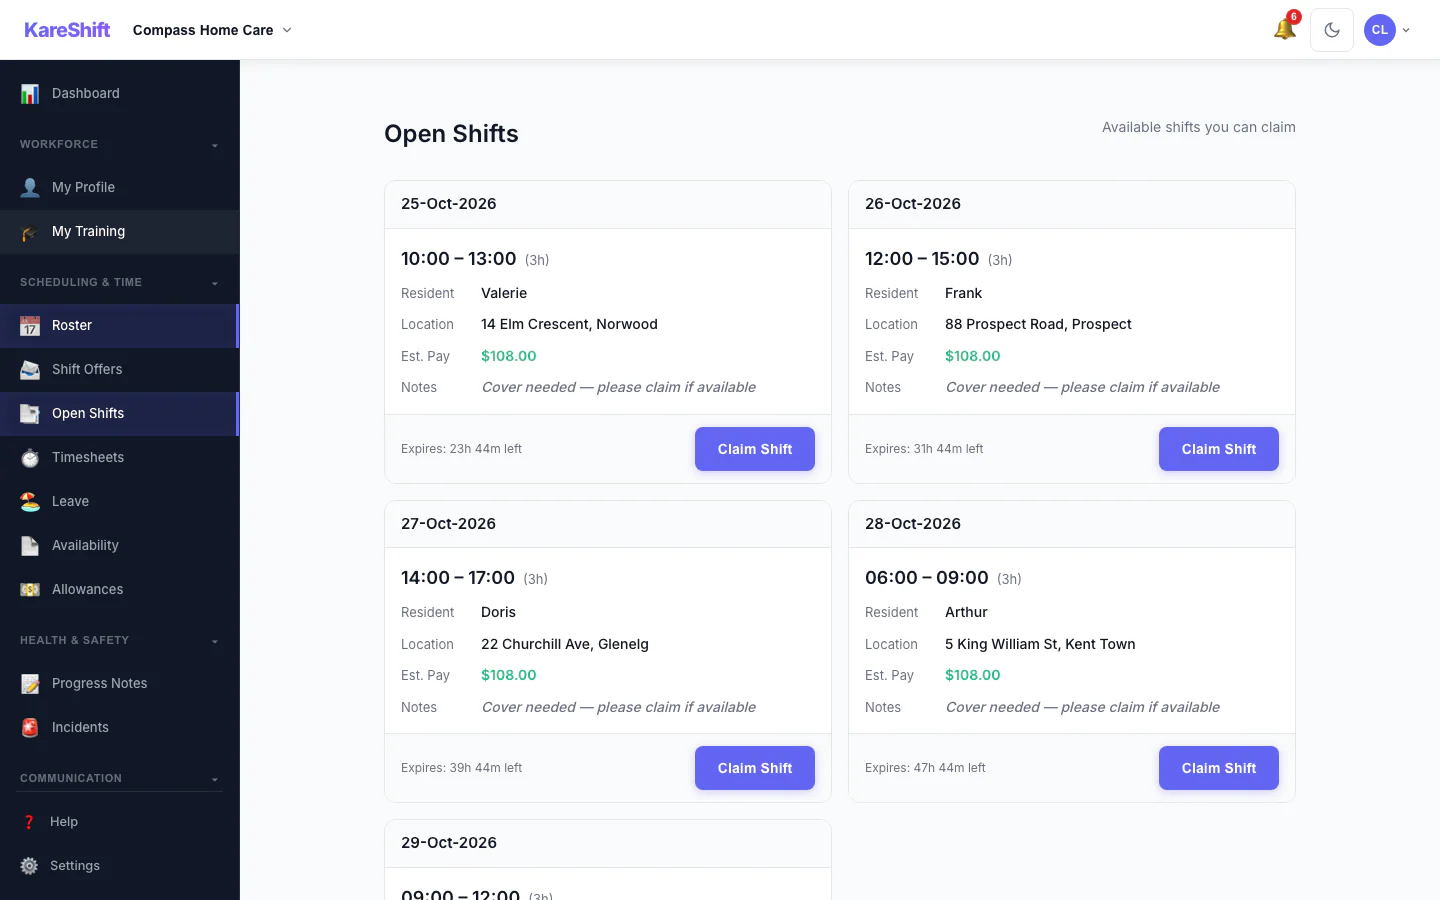Open the Leave menu item
Screen dimensions: 1440x900
pos(120,501)
